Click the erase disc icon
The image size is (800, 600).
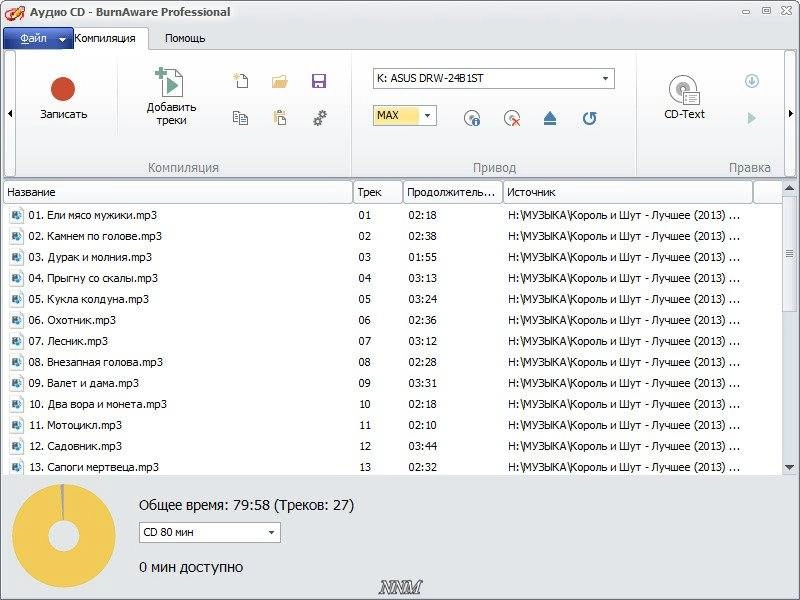coord(512,118)
